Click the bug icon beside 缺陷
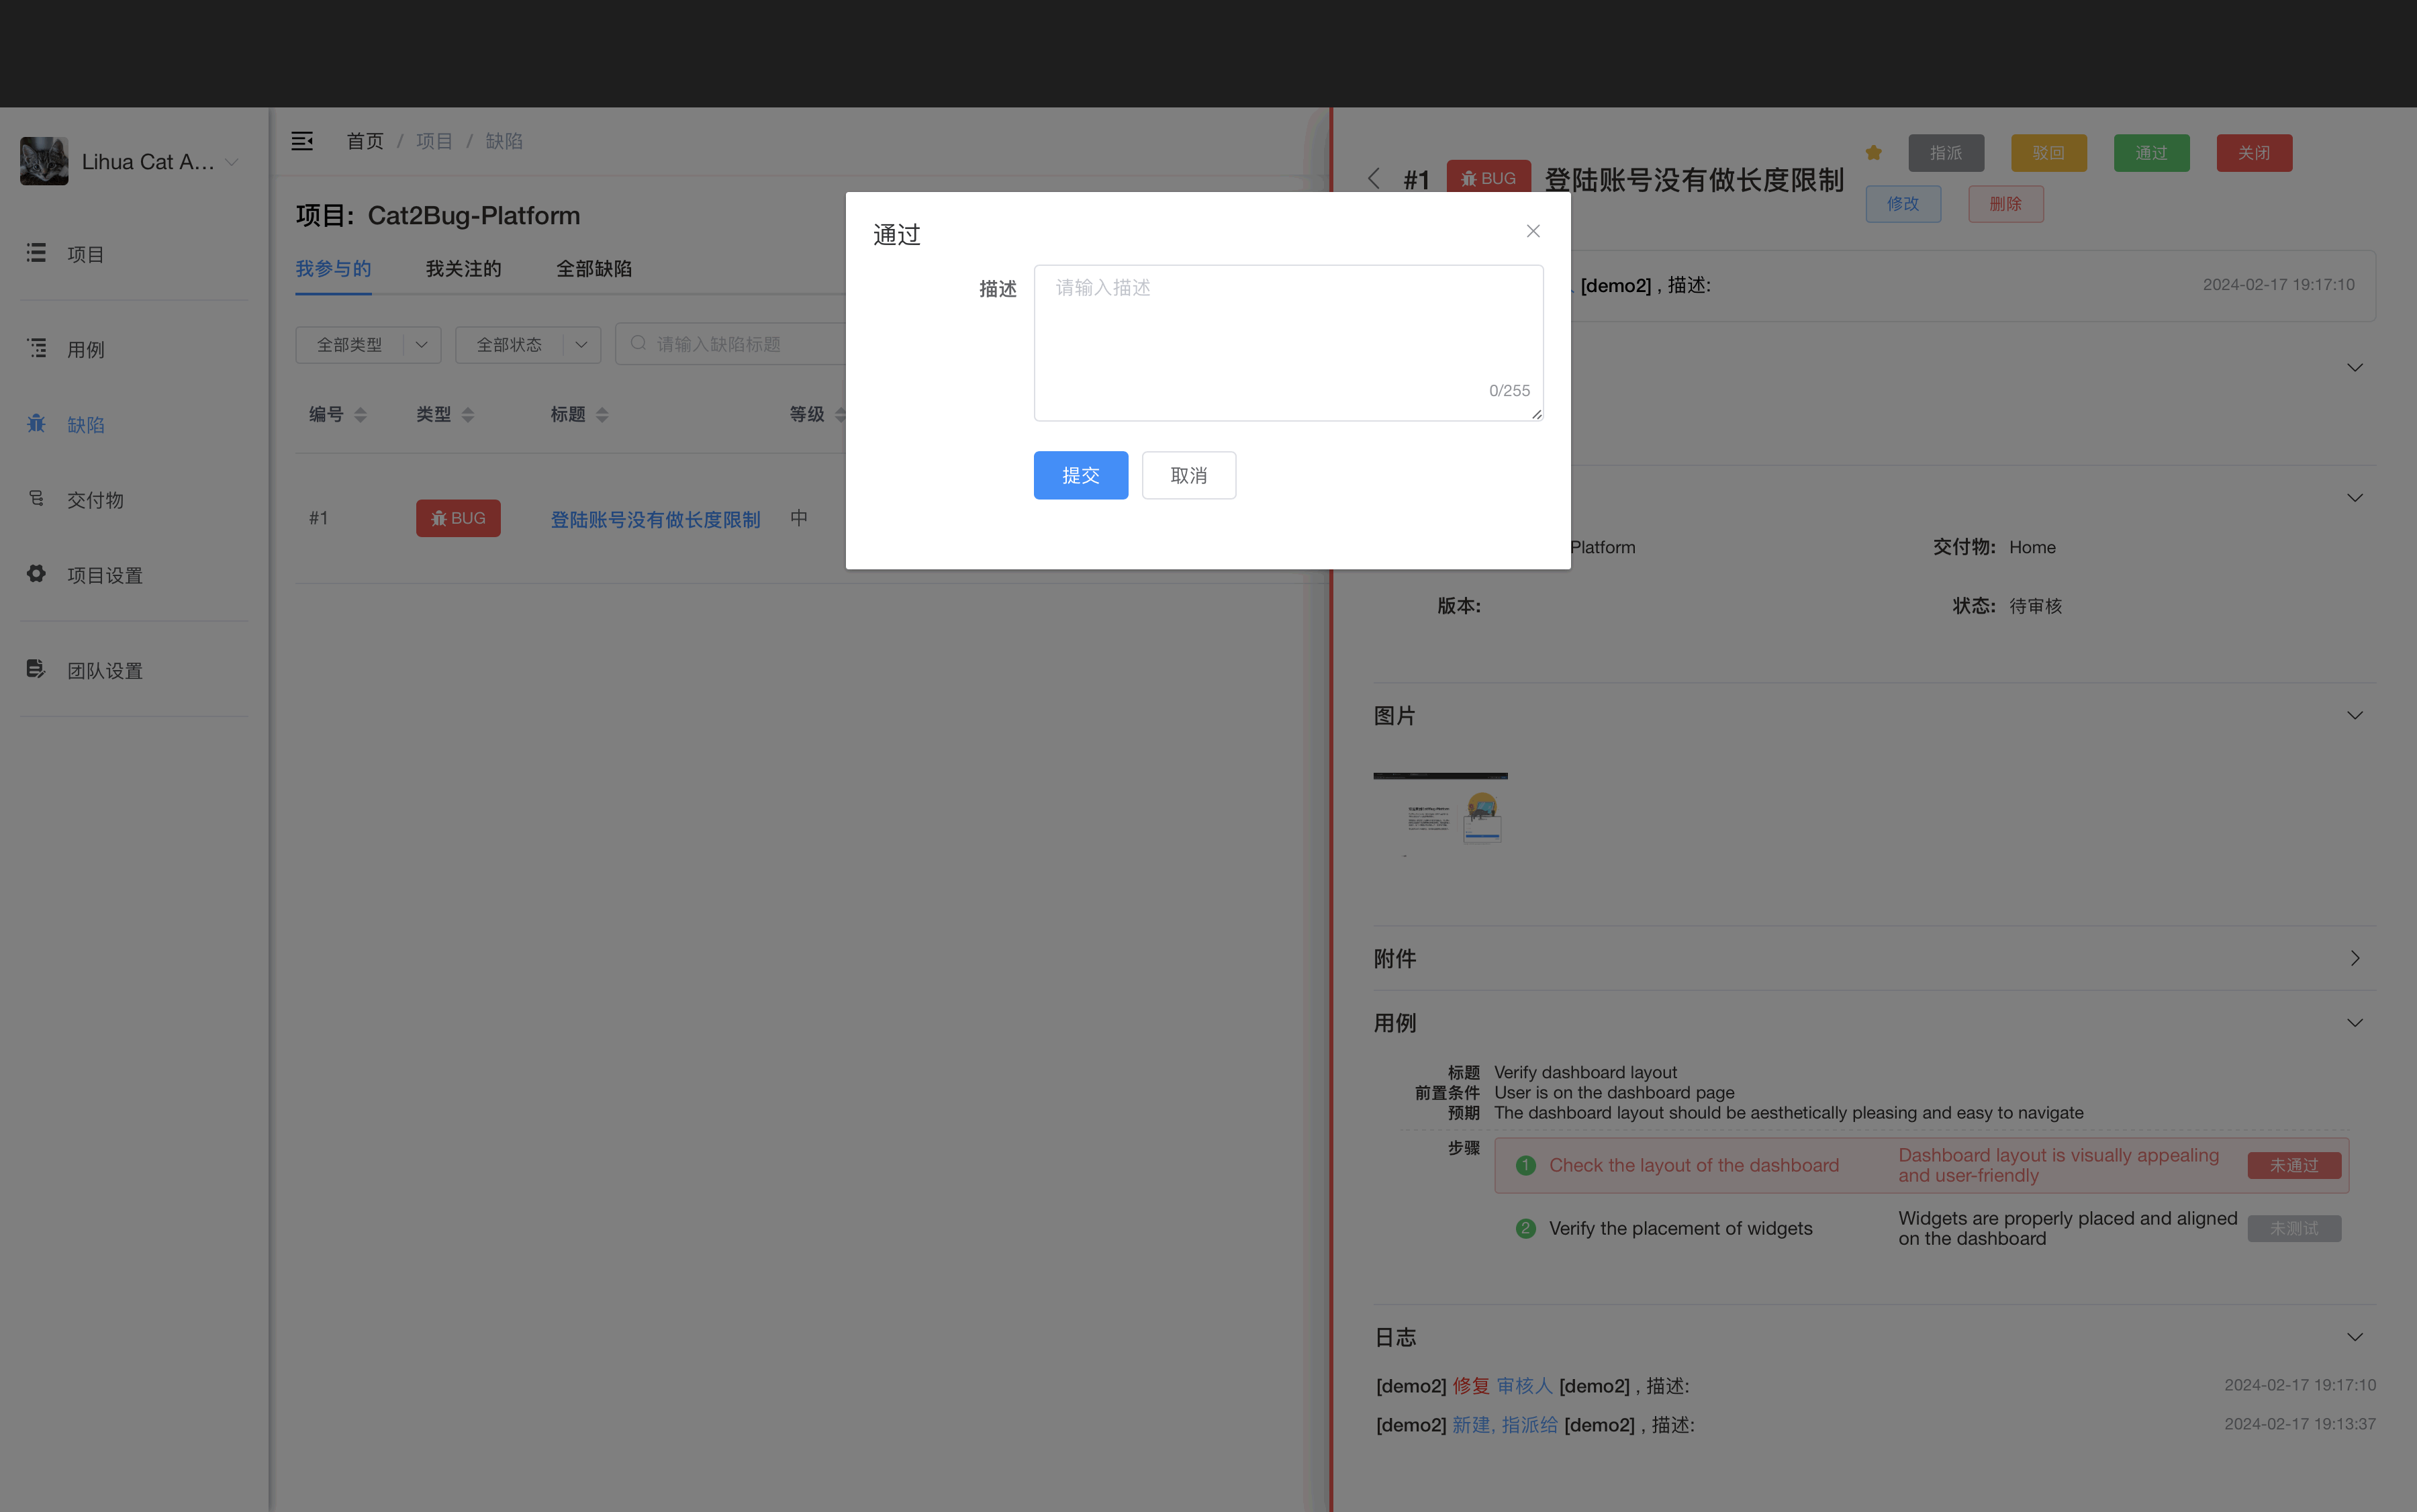 click(36, 423)
